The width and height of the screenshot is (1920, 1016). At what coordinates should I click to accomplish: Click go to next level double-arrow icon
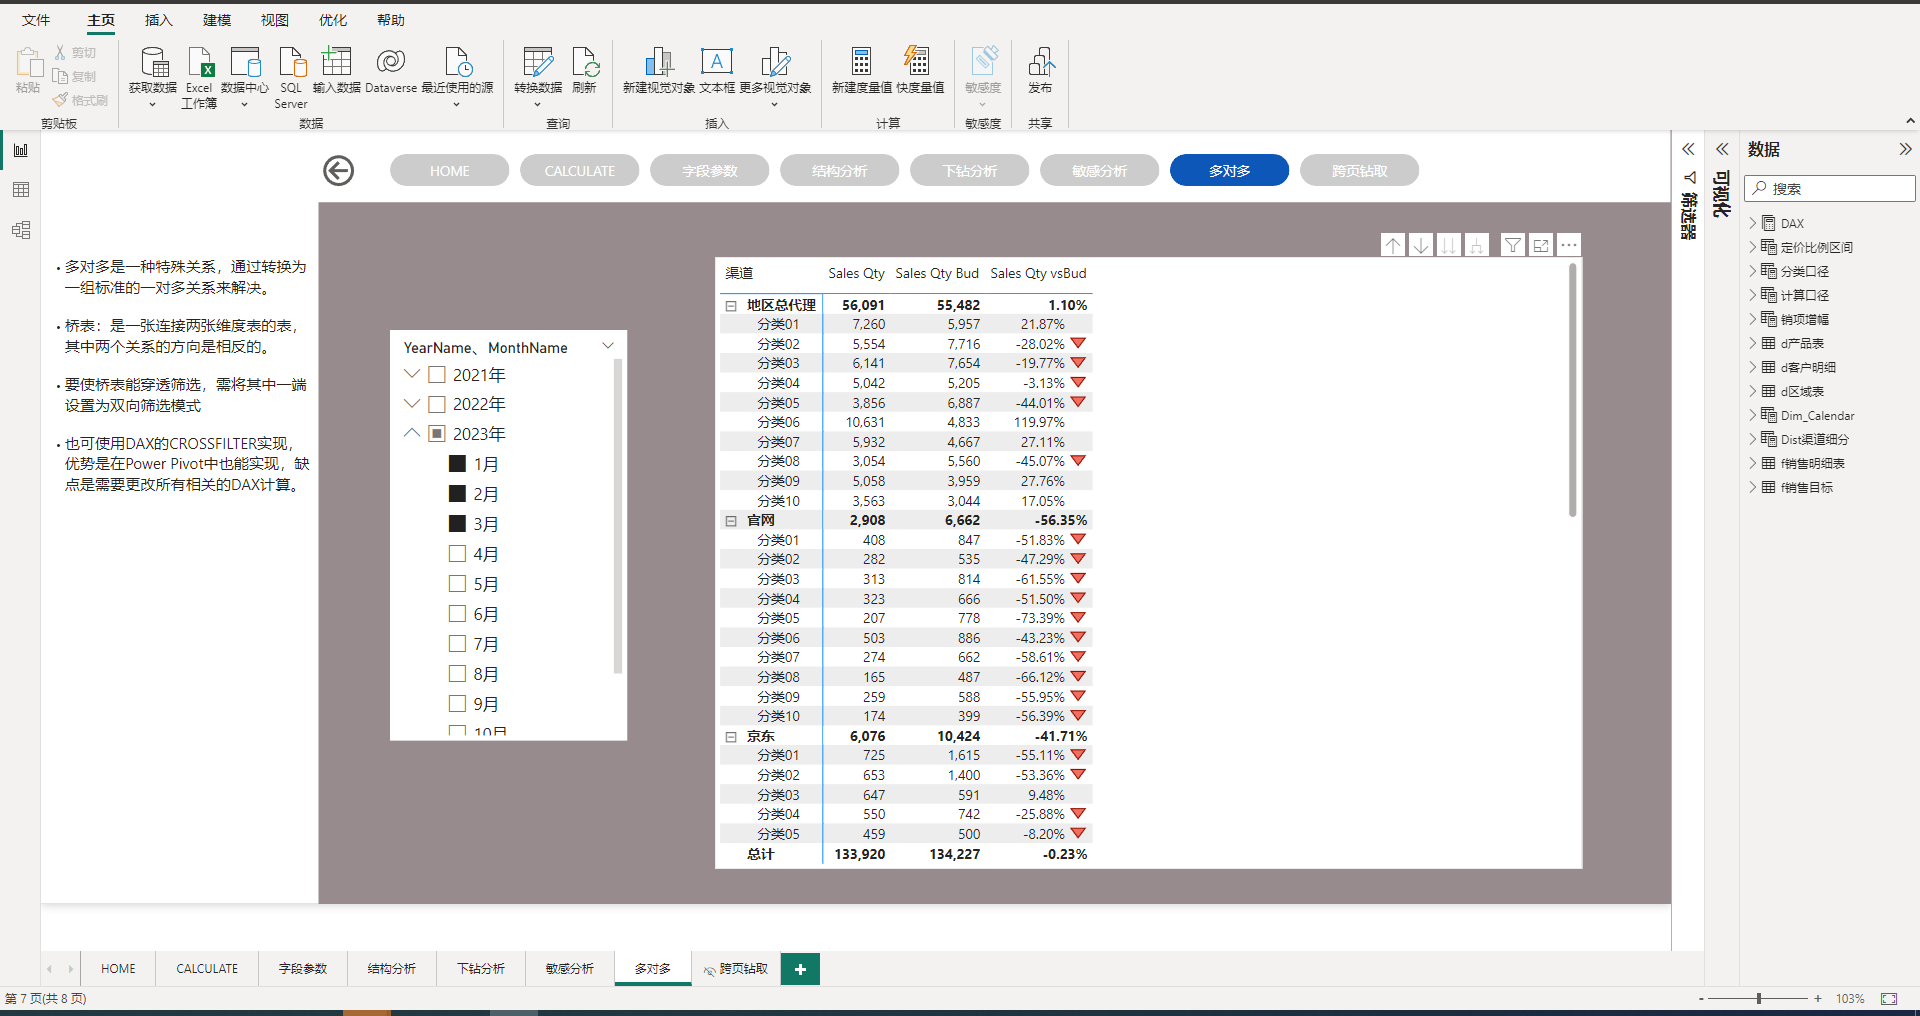[x=1449, y=245]
